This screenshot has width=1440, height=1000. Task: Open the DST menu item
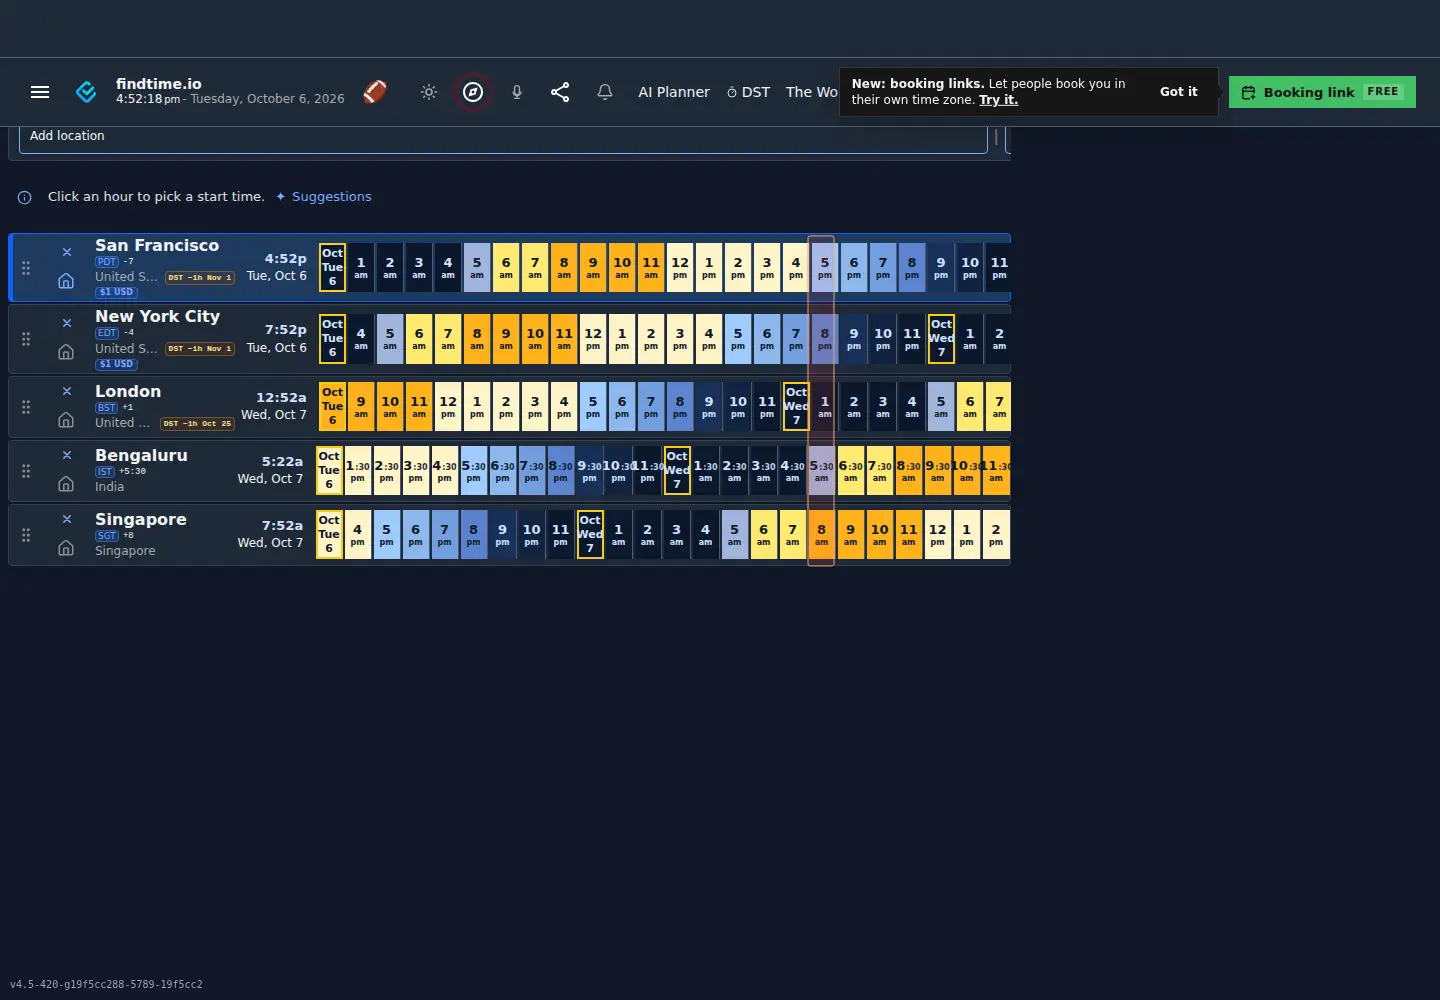(x=748, y=92)
